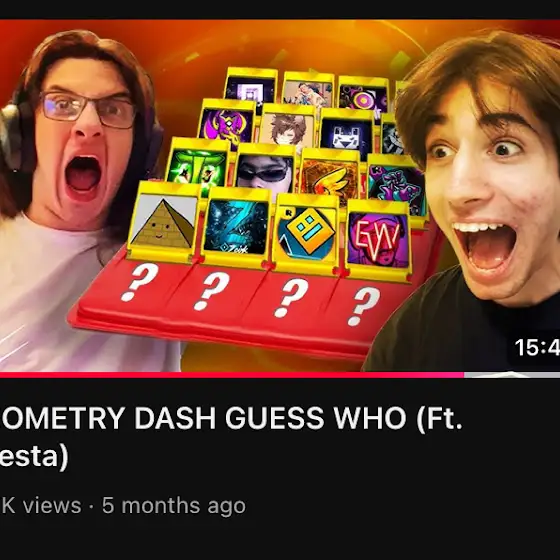Click the views and 5 months ago text
560x560 pixels.
123,506
